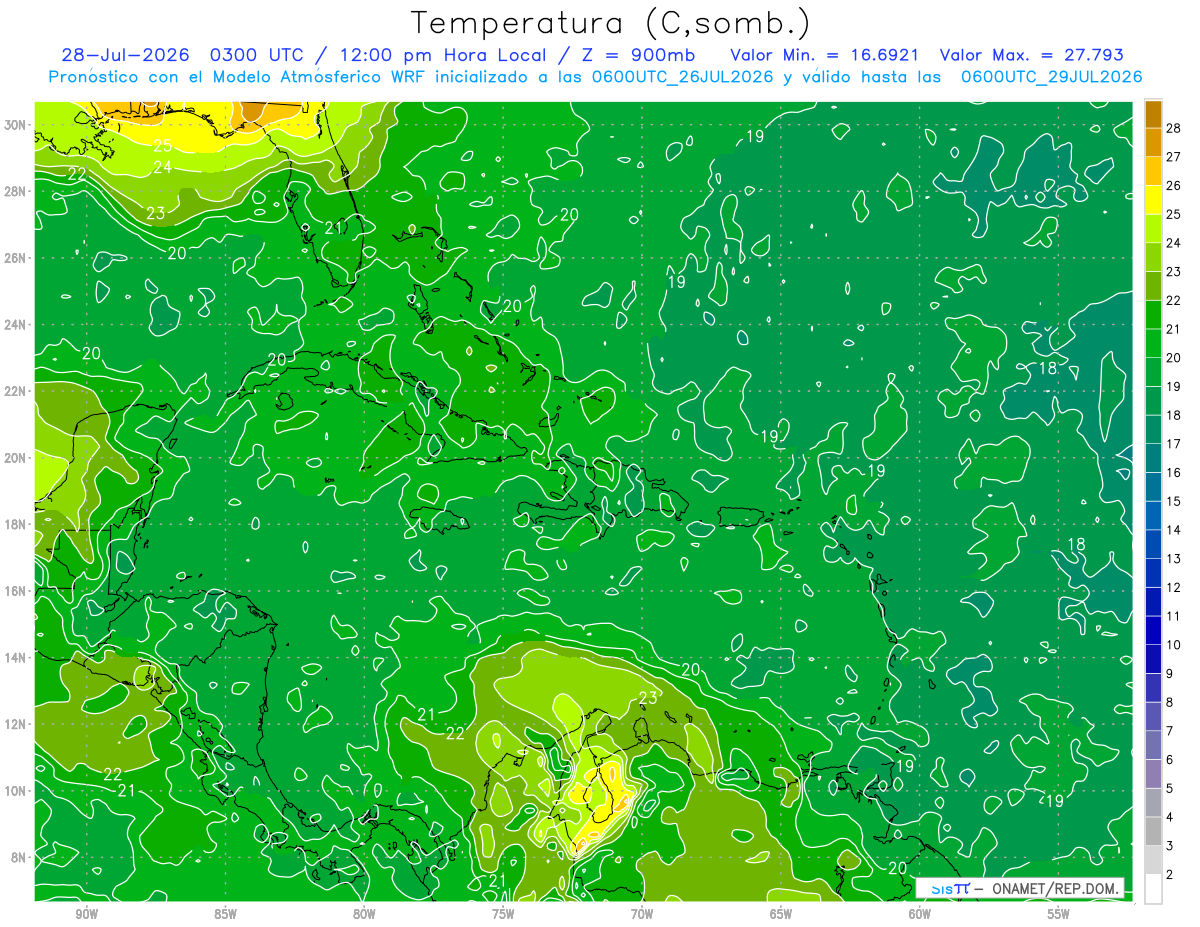Click "Valor Min. = 16.6921" text

coord(825,55)
